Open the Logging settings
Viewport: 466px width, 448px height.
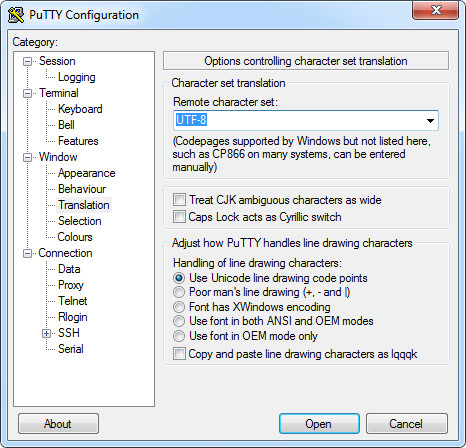77,77
